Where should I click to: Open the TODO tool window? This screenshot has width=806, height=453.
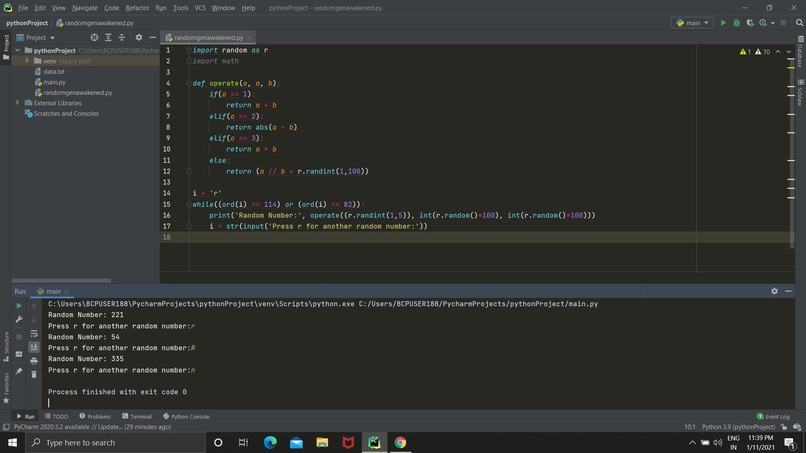[x=56, y=416]
